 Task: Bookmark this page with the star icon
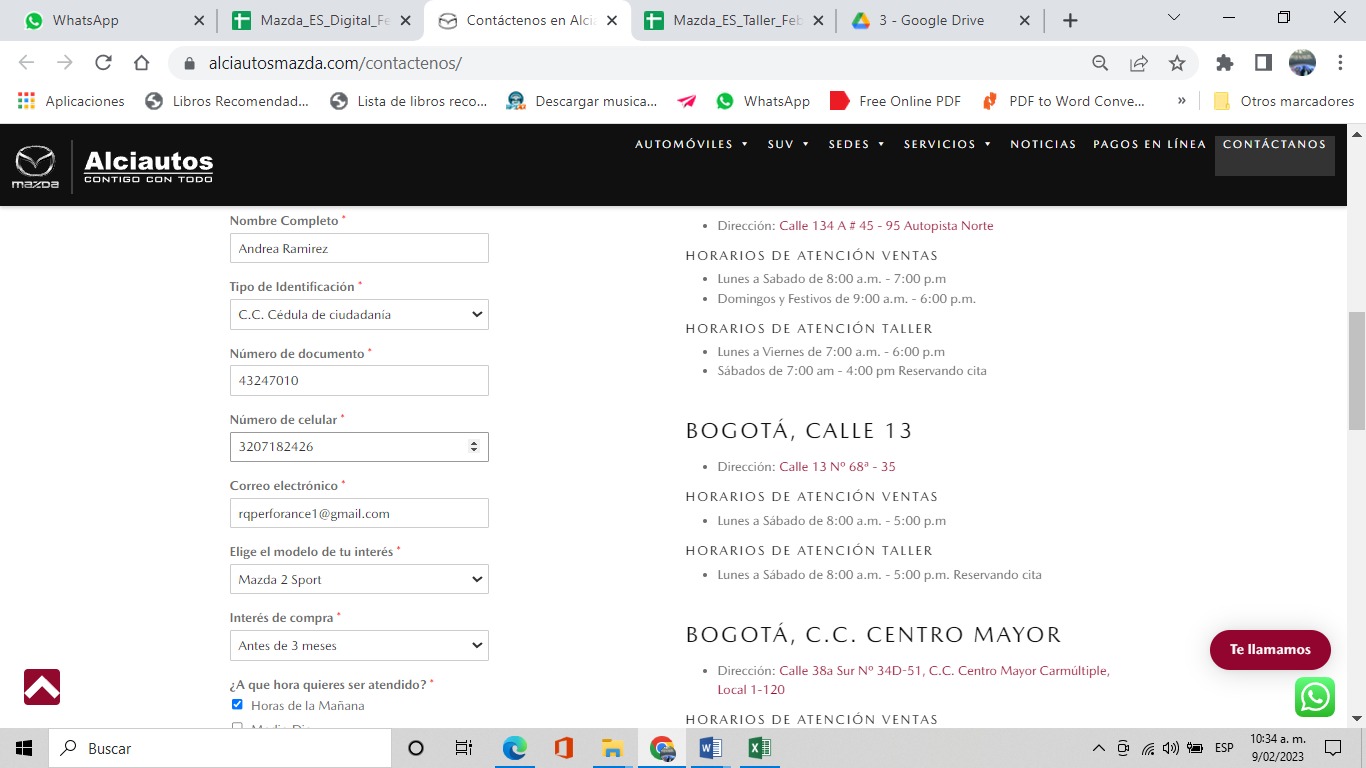[1177, 63]
